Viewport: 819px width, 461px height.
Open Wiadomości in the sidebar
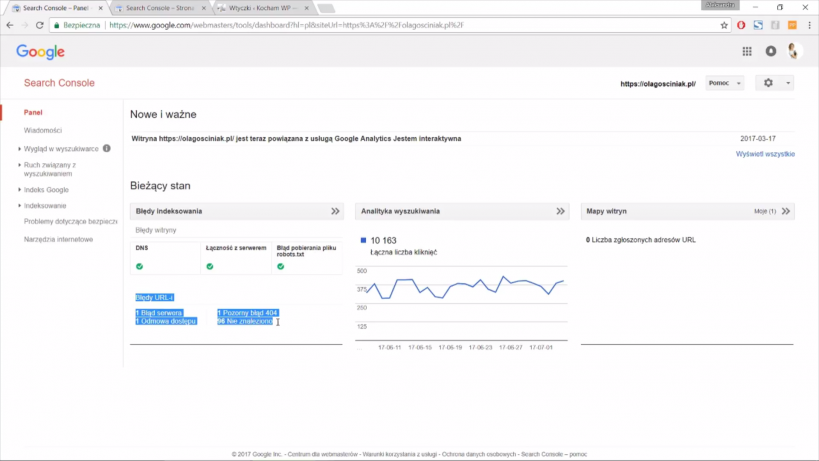[x=43, y=131]
